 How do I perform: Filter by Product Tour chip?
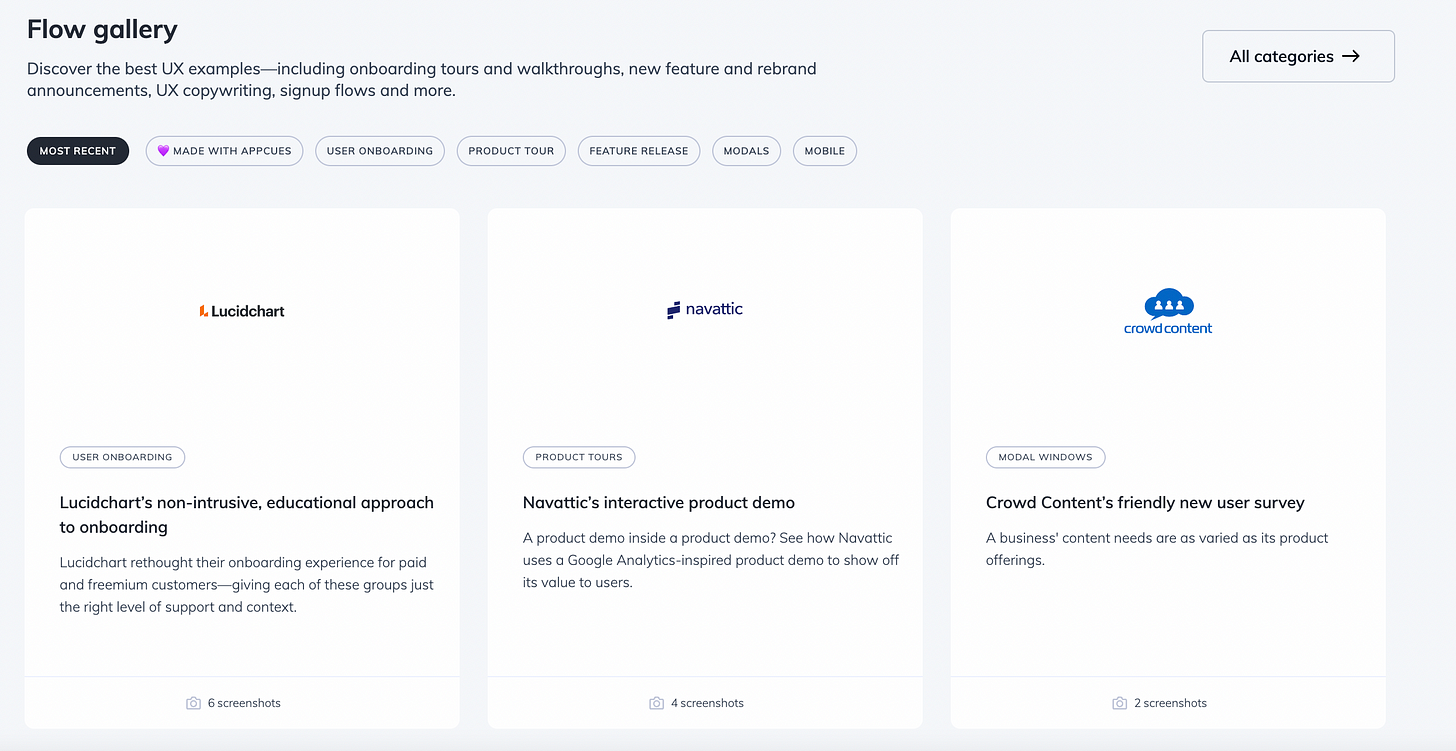[x=511, y=151]
